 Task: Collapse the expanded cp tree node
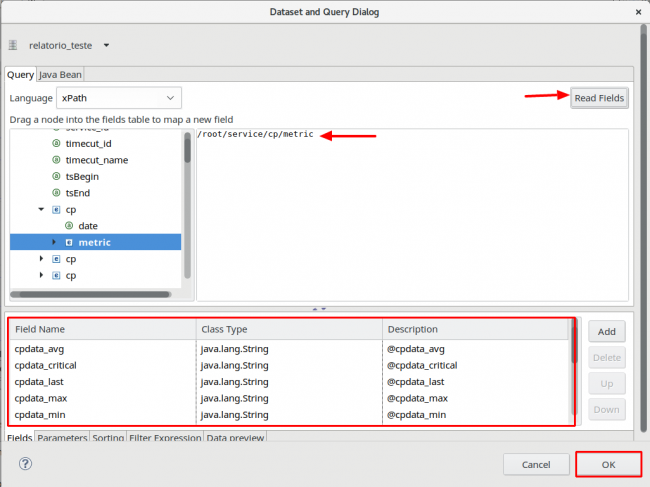pos(41,210)
